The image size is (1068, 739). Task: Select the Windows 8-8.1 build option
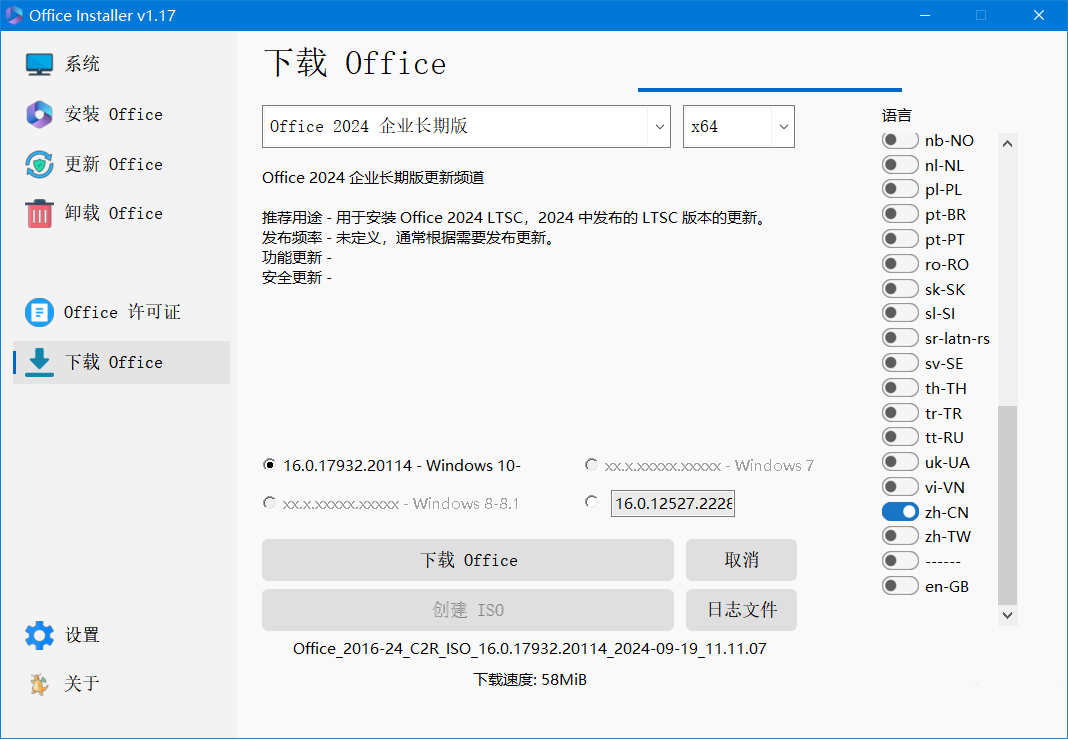click(x=269, y=502)
